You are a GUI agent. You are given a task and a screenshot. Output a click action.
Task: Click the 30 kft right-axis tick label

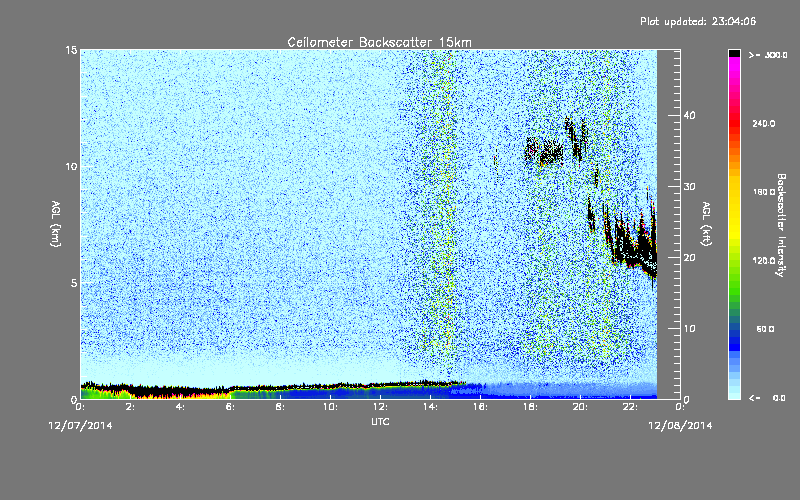click(x=689, y=187)
